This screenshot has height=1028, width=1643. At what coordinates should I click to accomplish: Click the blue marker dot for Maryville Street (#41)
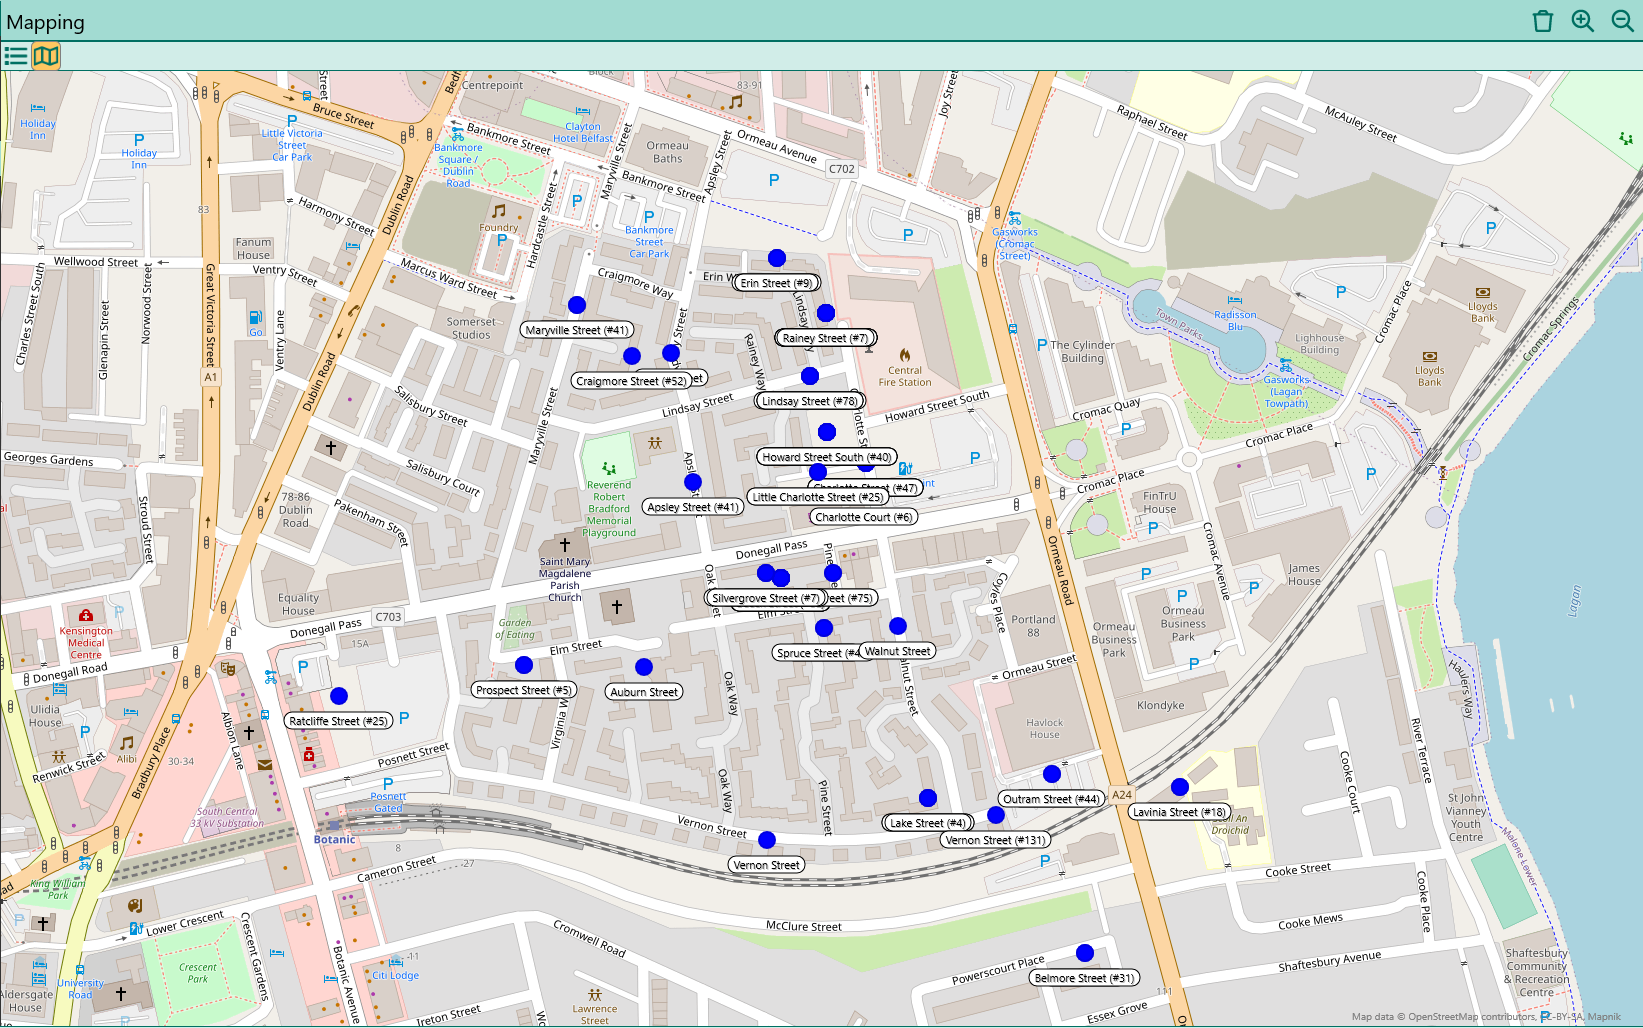pos(577,305)
